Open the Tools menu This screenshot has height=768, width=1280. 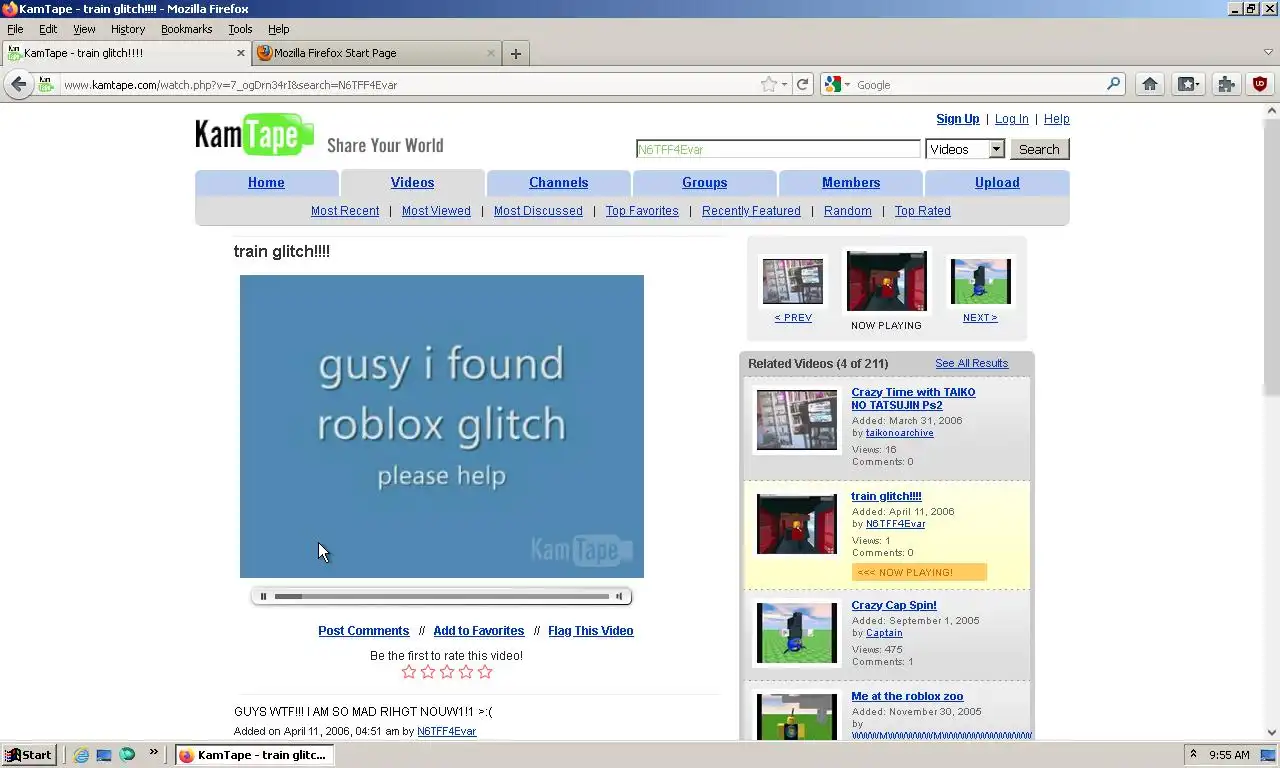coord(240,29)
